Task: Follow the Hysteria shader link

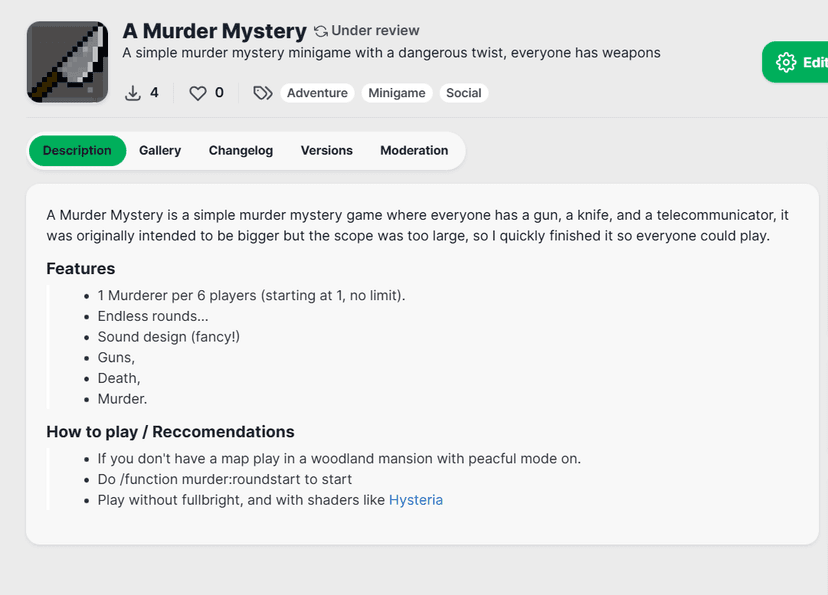Action: 415,500
